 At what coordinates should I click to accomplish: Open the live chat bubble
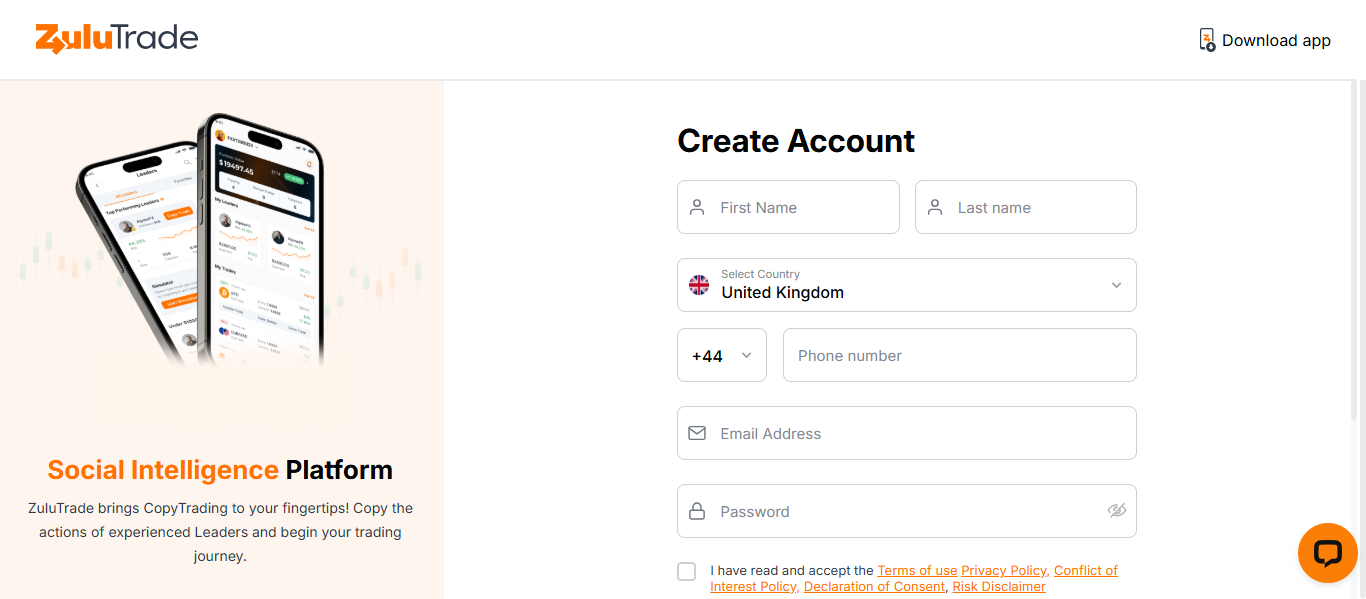1327,553
